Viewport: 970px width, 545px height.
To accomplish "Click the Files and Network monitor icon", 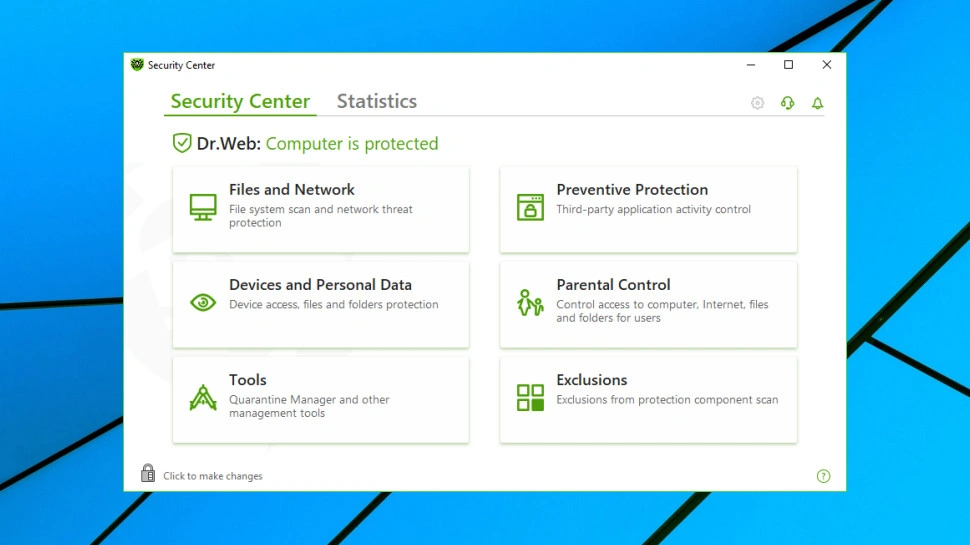I will click(x=203, y=207).
